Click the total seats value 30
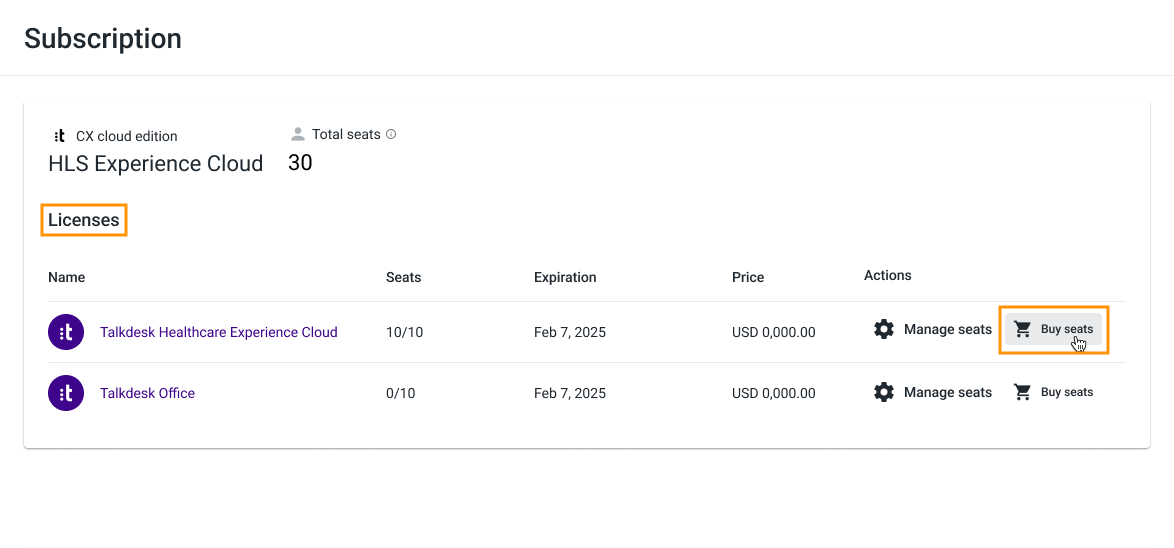The image size is (1174, 548). pyautogui.click(x=300, y=162)
